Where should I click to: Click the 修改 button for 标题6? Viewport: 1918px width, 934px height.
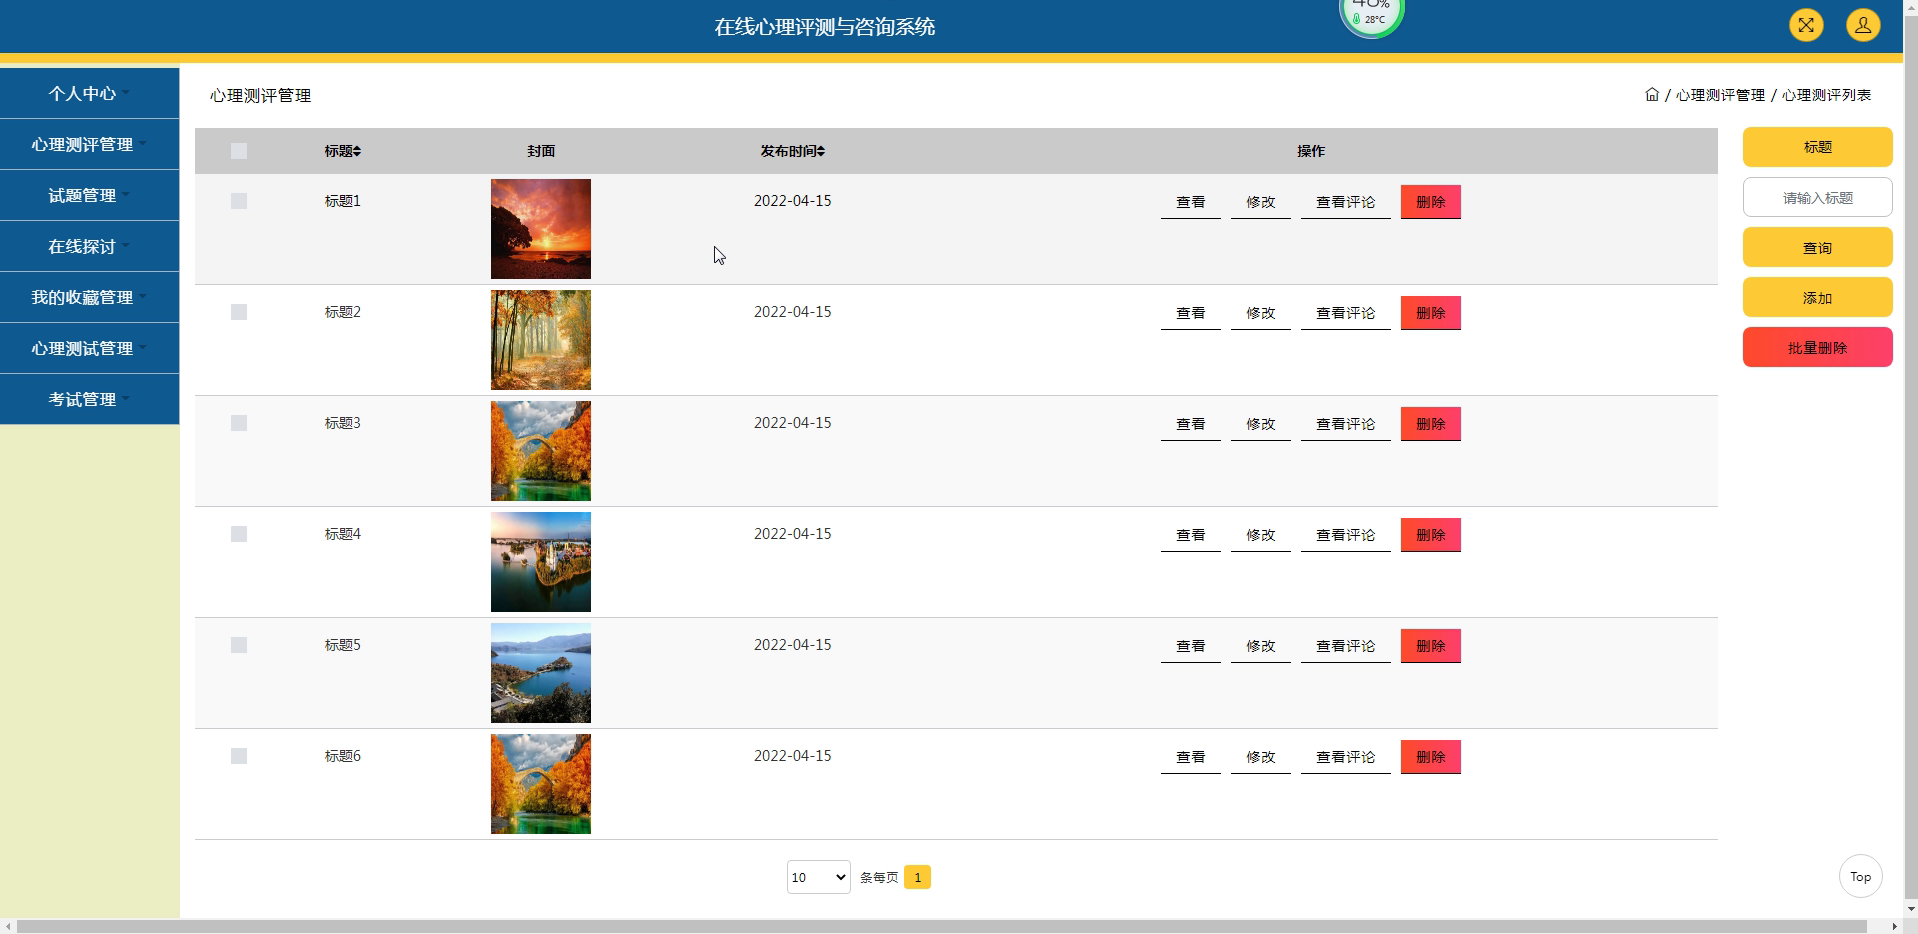[x=1260, y=757]
